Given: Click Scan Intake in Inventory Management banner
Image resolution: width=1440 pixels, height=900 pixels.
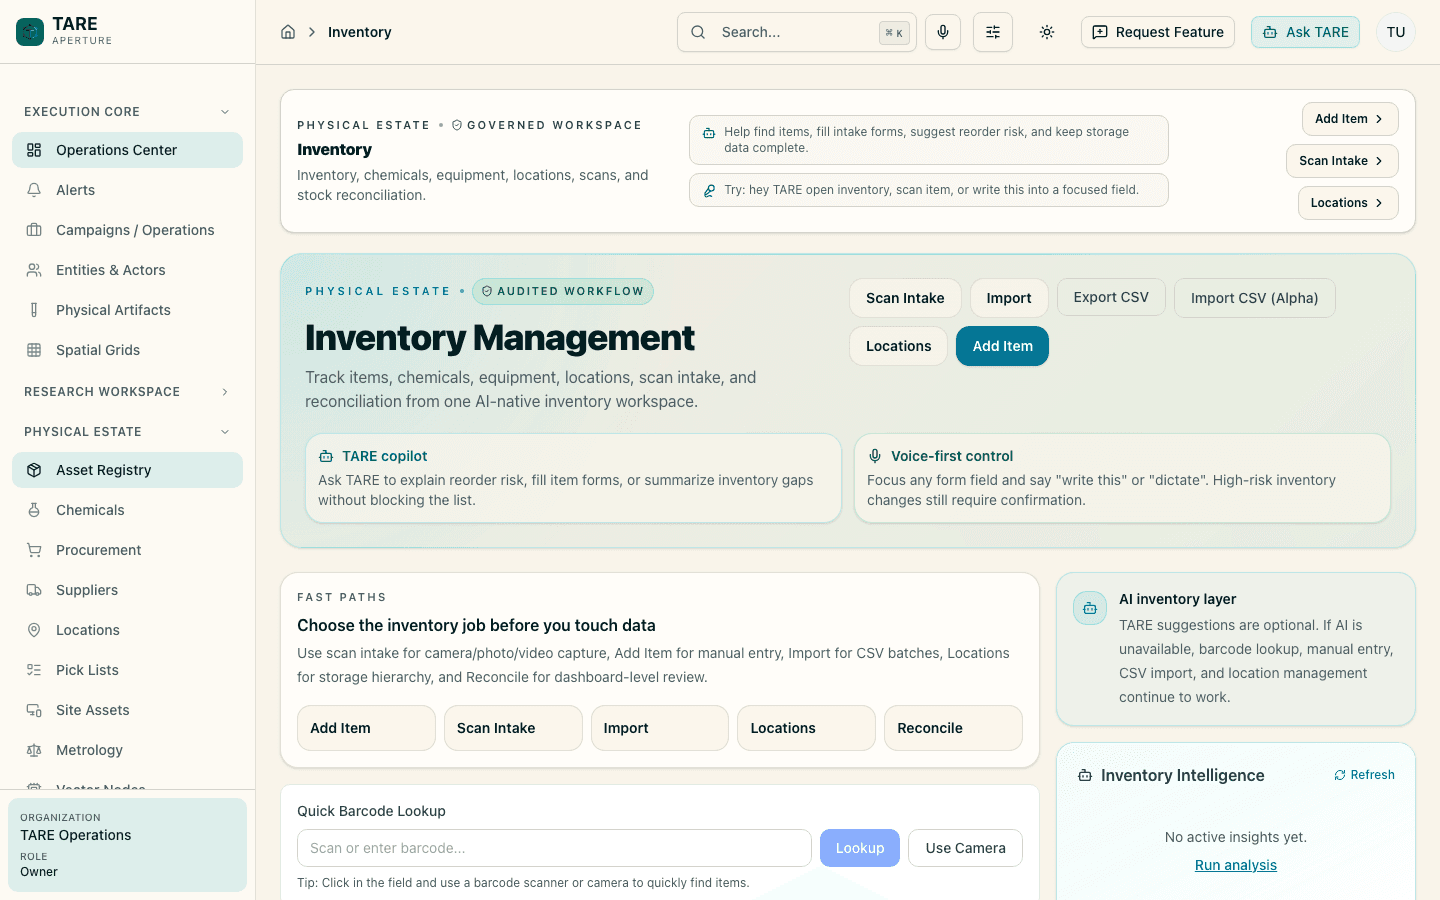Looking at the screenshot, I should tap(905, 298).
